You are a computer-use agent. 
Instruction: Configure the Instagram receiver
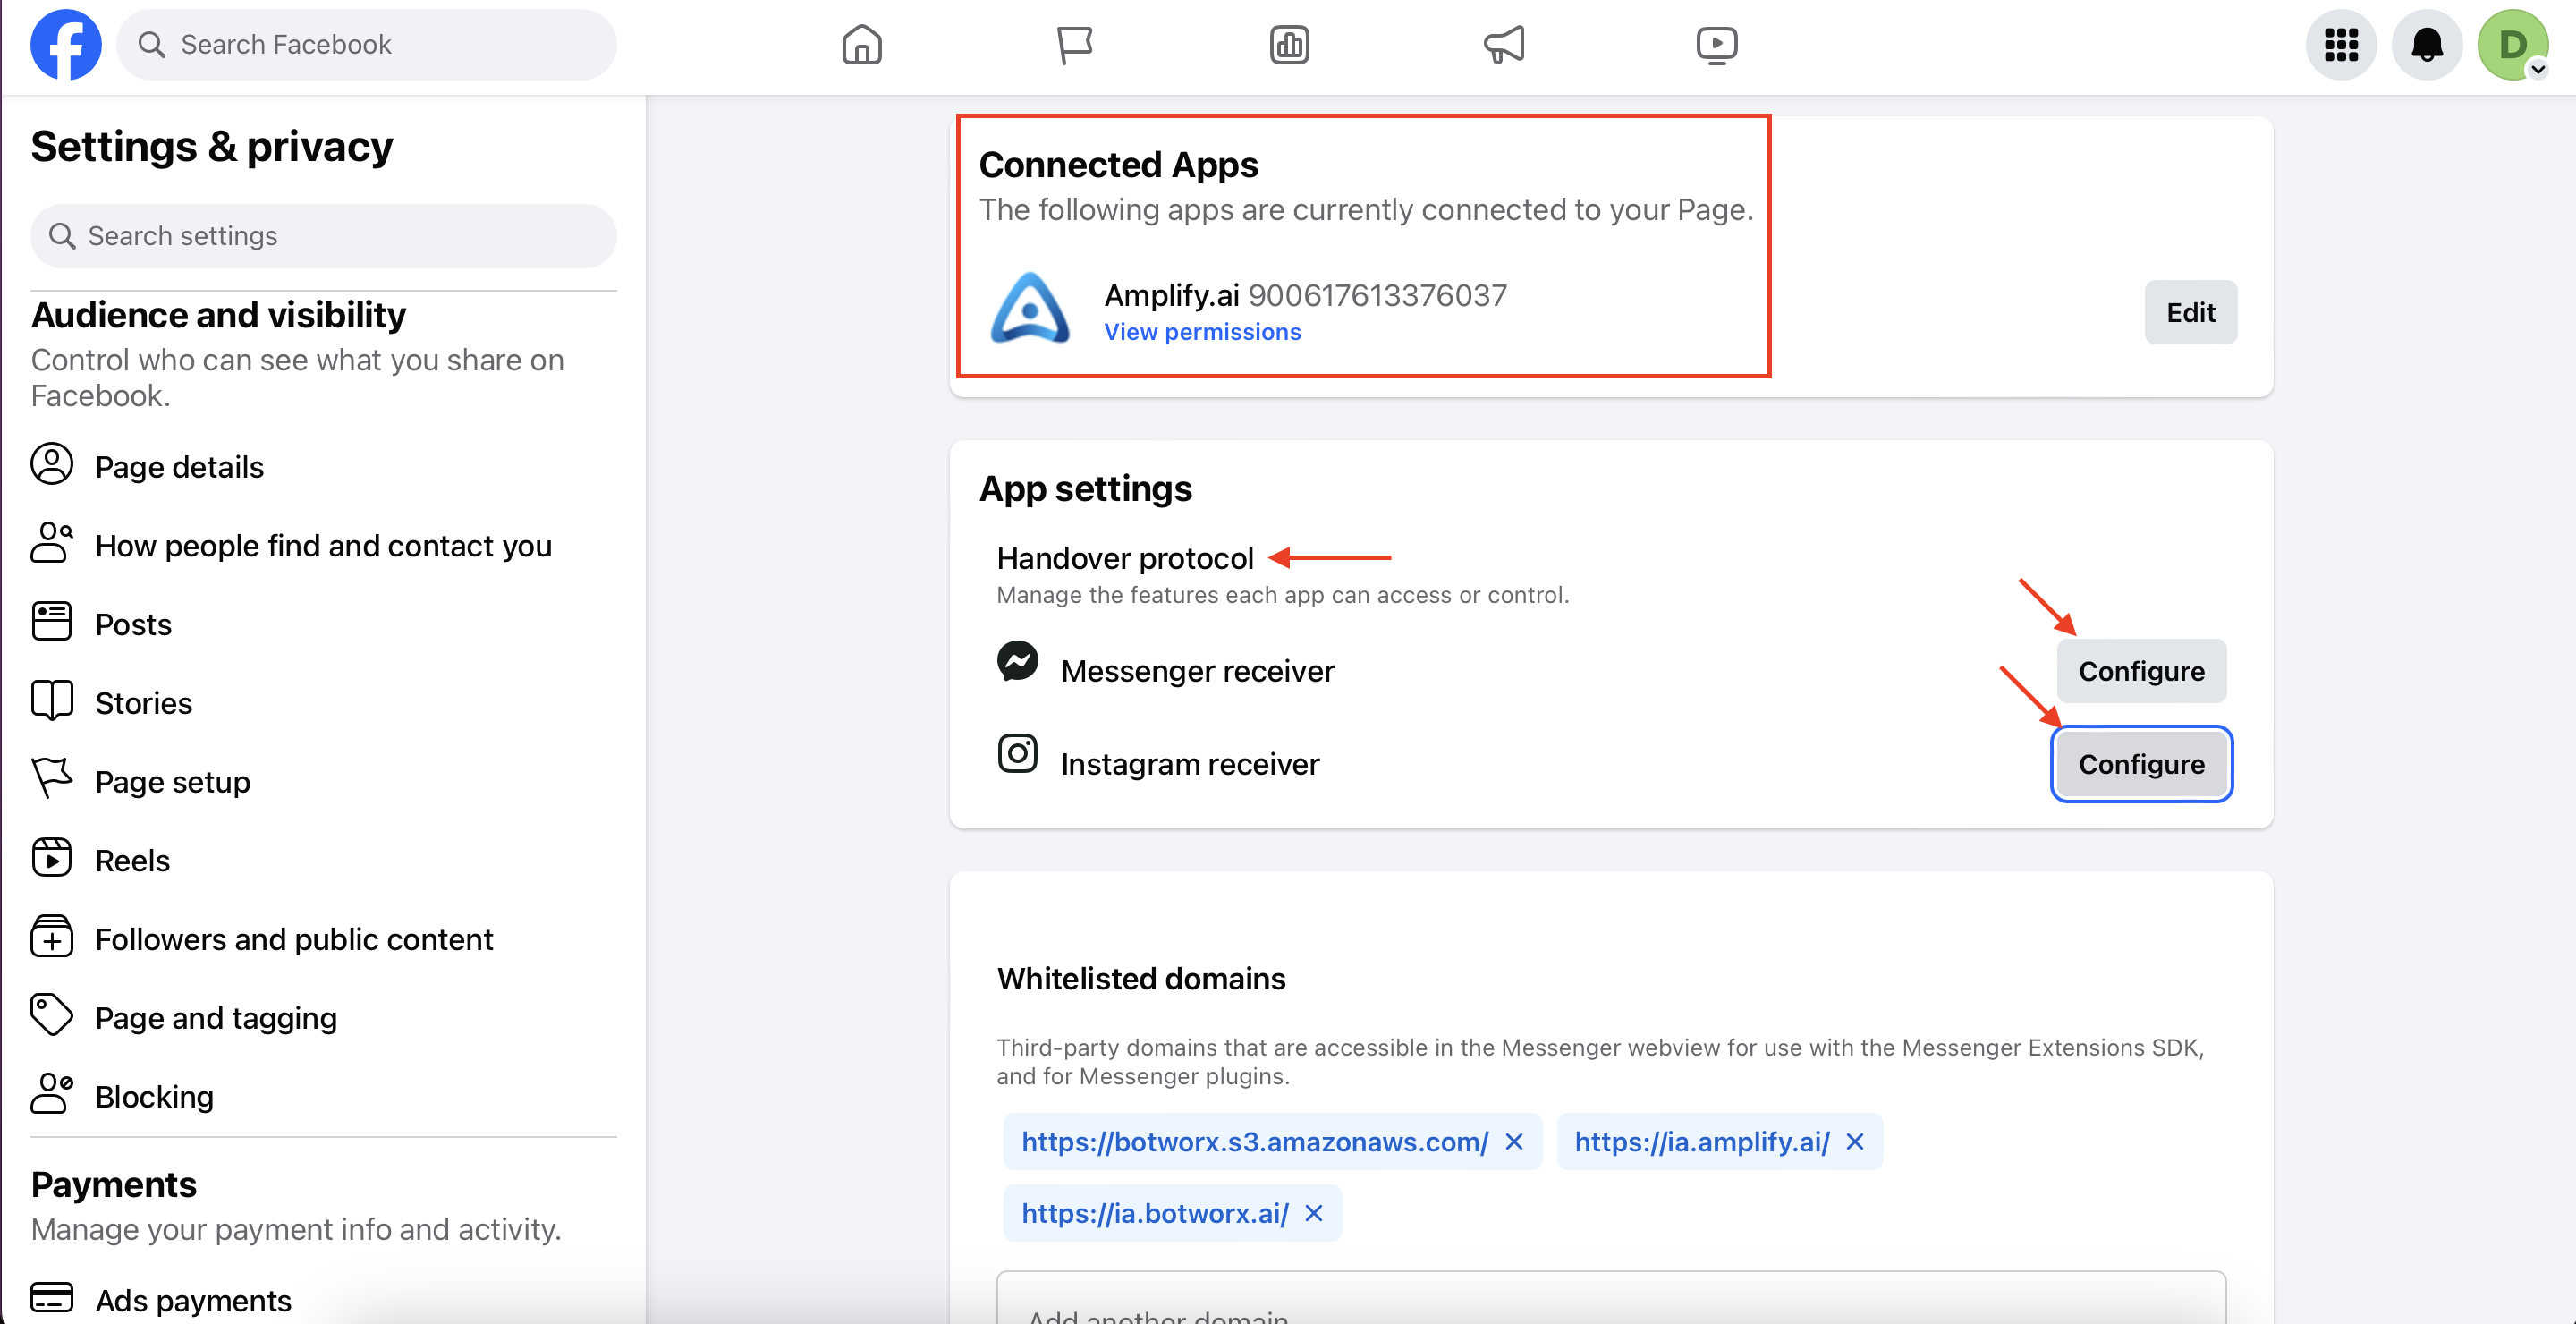2141,764
